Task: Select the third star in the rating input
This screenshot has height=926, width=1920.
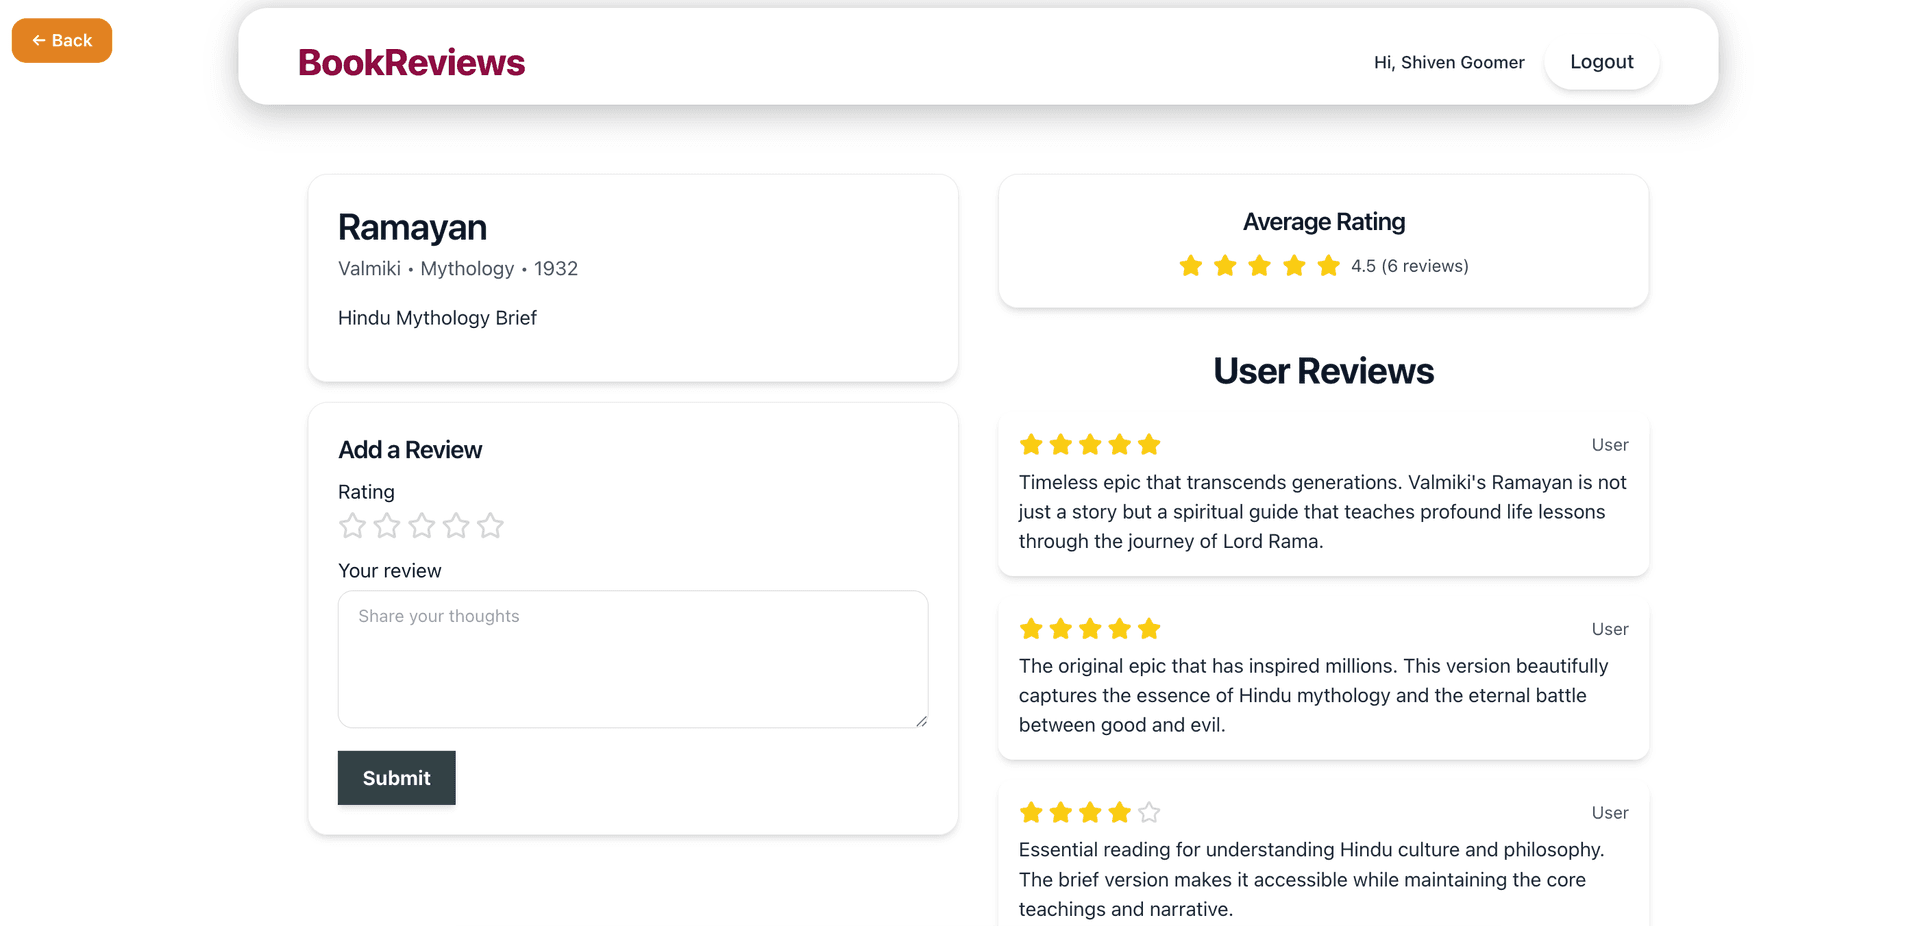Action: (x=421, y=525)
